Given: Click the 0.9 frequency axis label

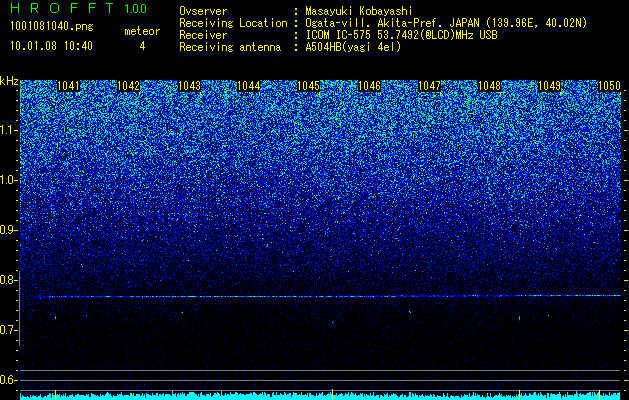Looking at the screenshot, I should [x=8, y=230].
